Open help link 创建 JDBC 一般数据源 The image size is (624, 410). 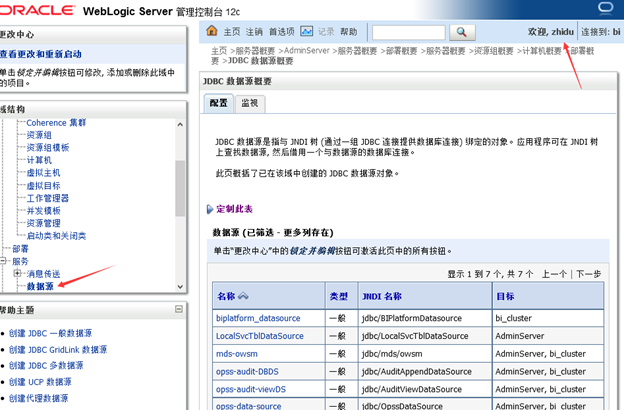51,333
